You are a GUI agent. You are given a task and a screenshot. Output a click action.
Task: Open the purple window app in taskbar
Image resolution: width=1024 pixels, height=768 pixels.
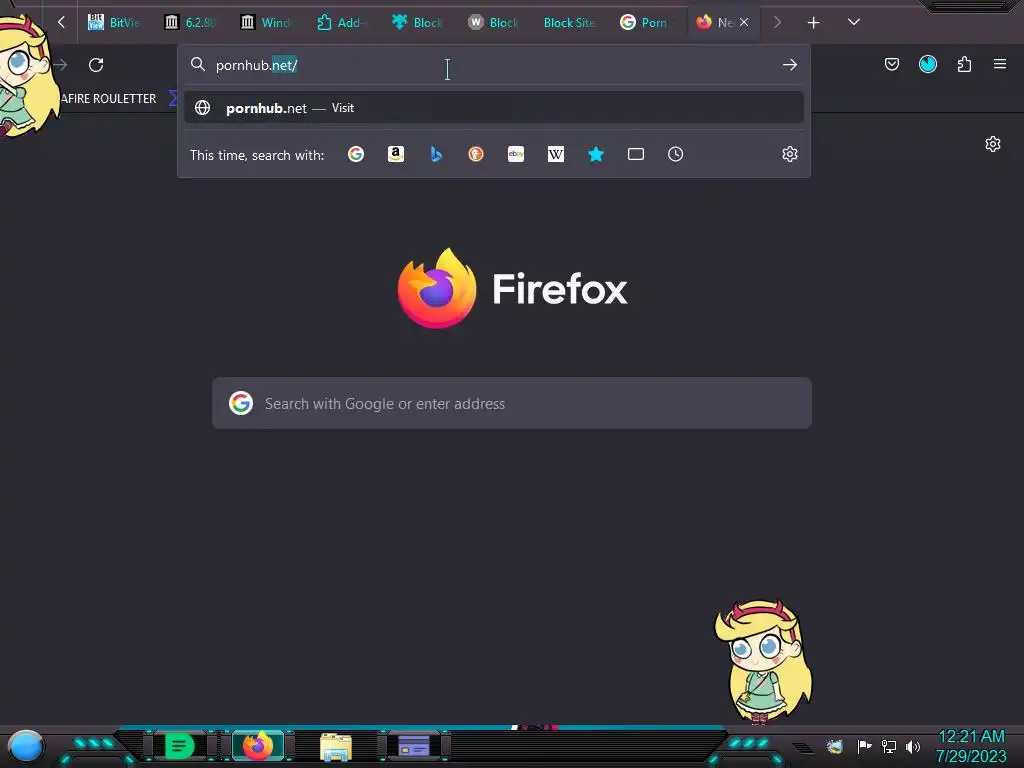414,746
